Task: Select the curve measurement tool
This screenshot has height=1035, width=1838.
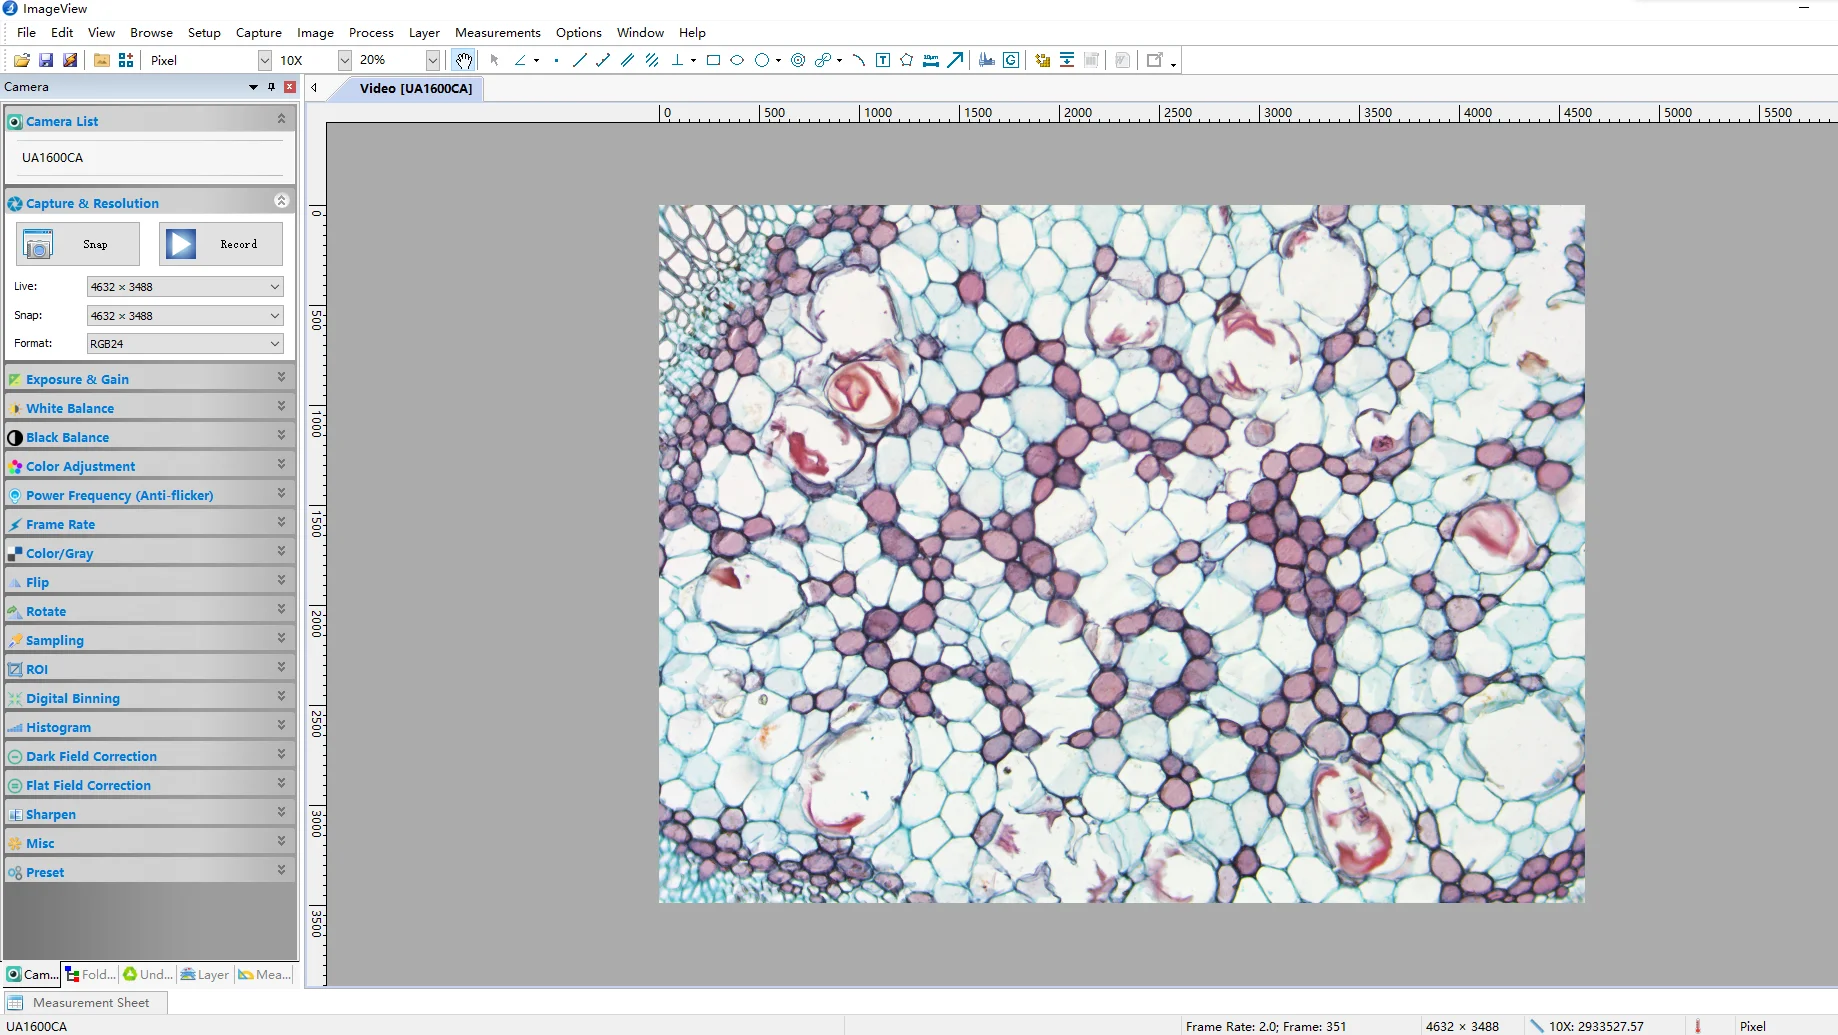Action: (858, 60)
